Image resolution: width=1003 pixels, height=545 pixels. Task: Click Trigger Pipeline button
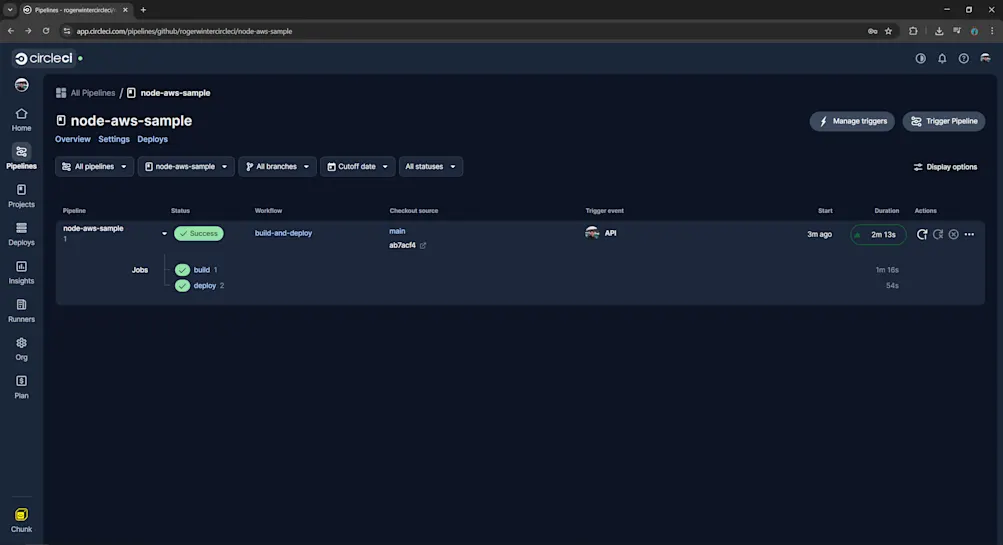(944, 121)
